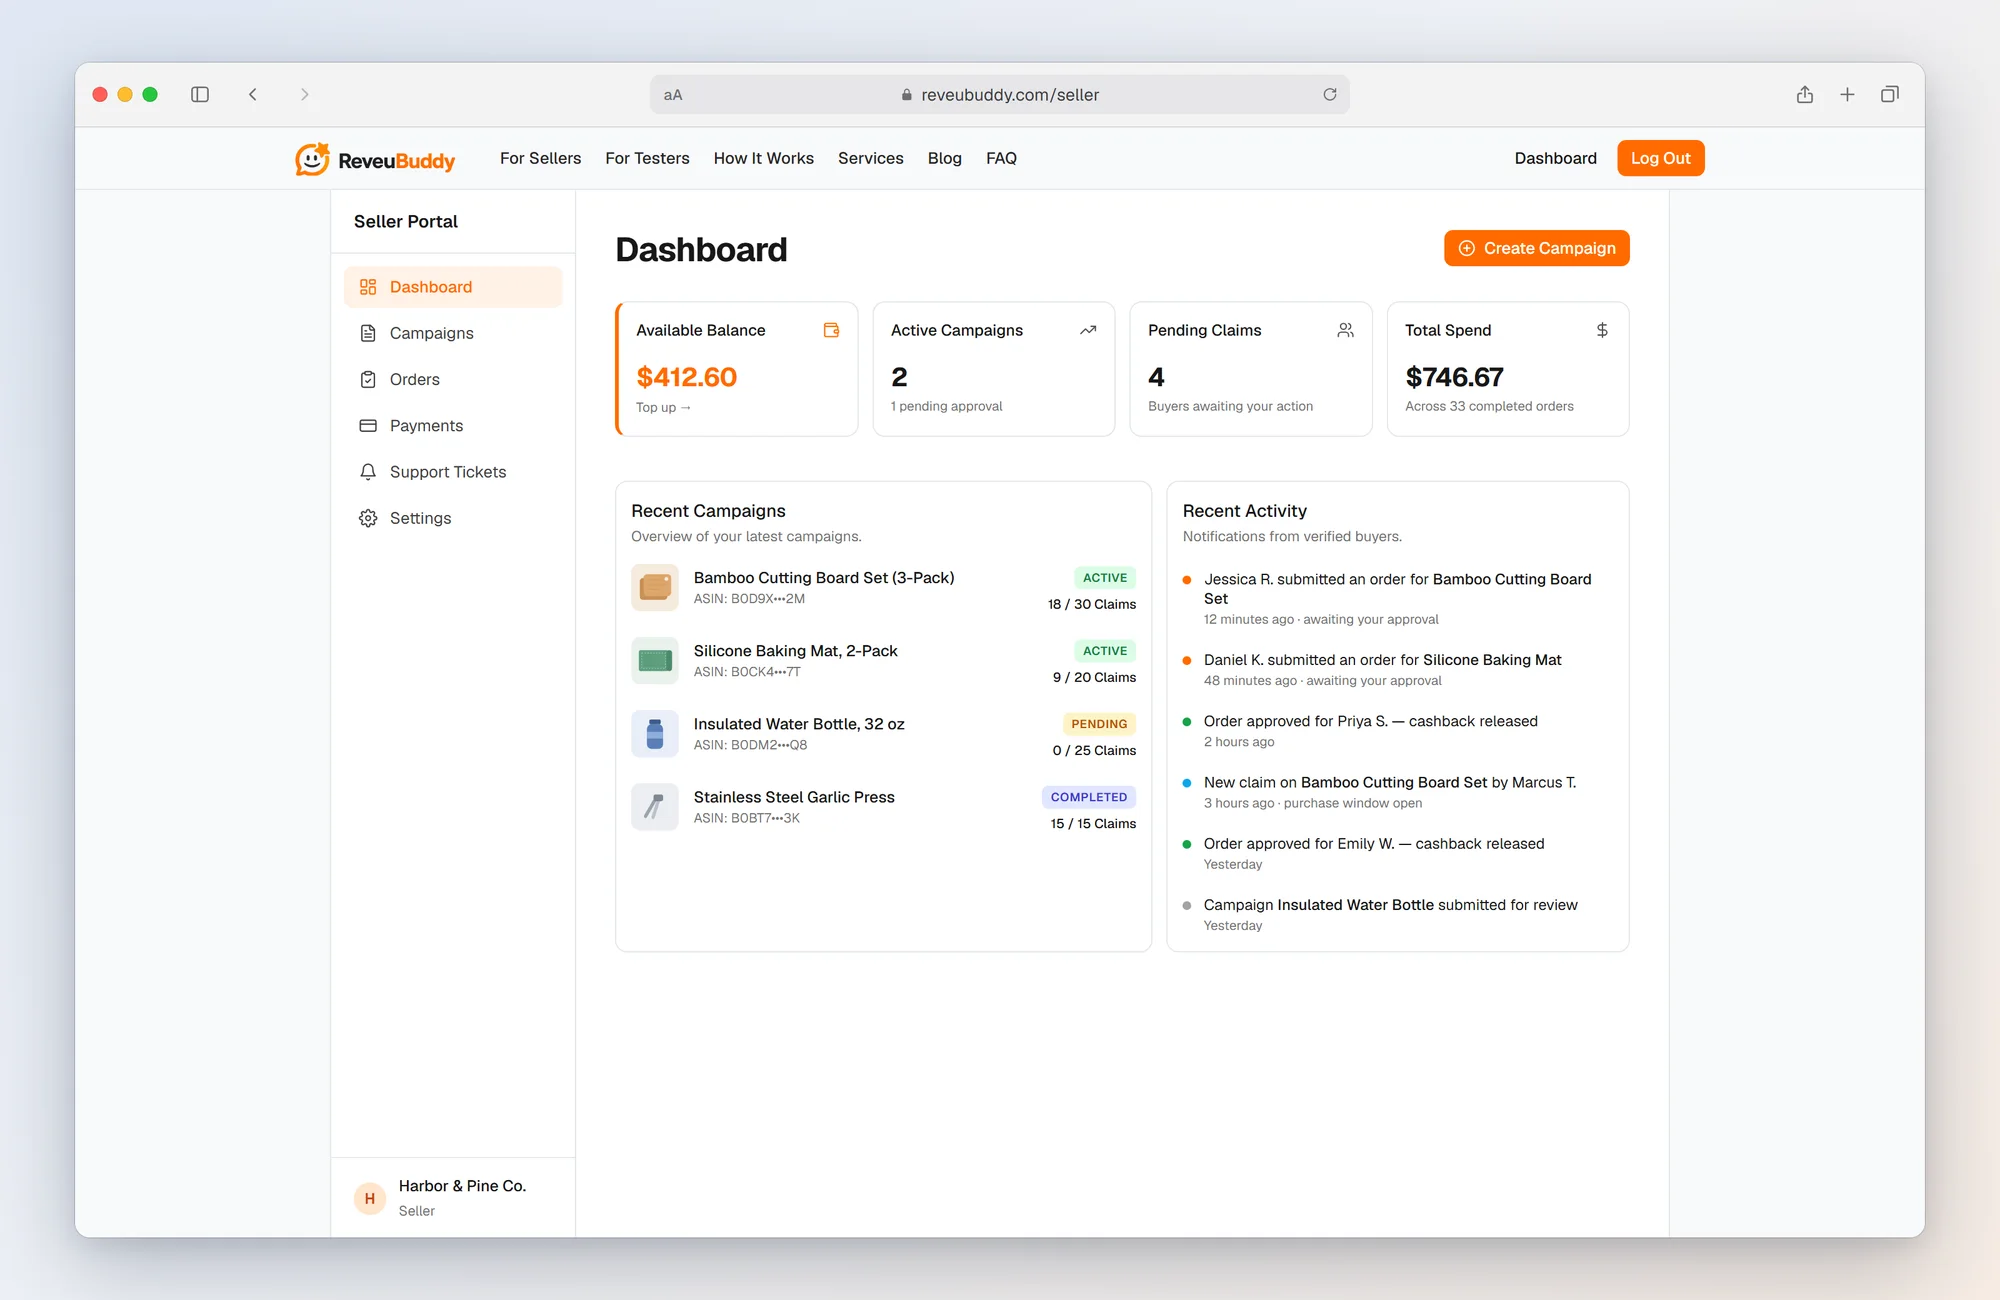The image size is (2000, 1300).
Task: Click the Create Campaign button
Action: tap(1537, 248)
